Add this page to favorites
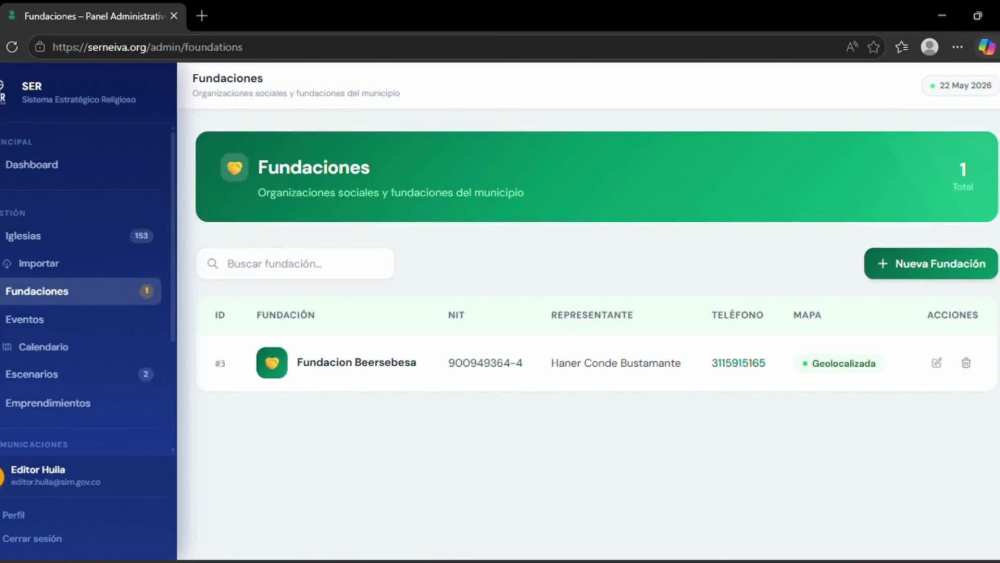 coord(873,47)
